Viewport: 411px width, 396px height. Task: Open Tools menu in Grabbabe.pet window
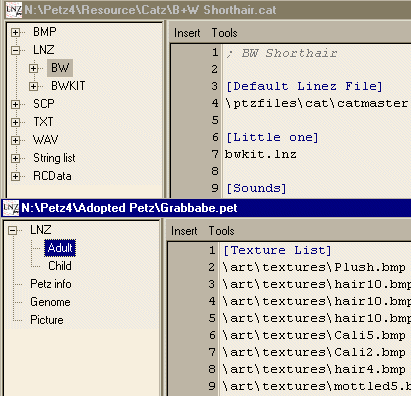coord(221,231)
